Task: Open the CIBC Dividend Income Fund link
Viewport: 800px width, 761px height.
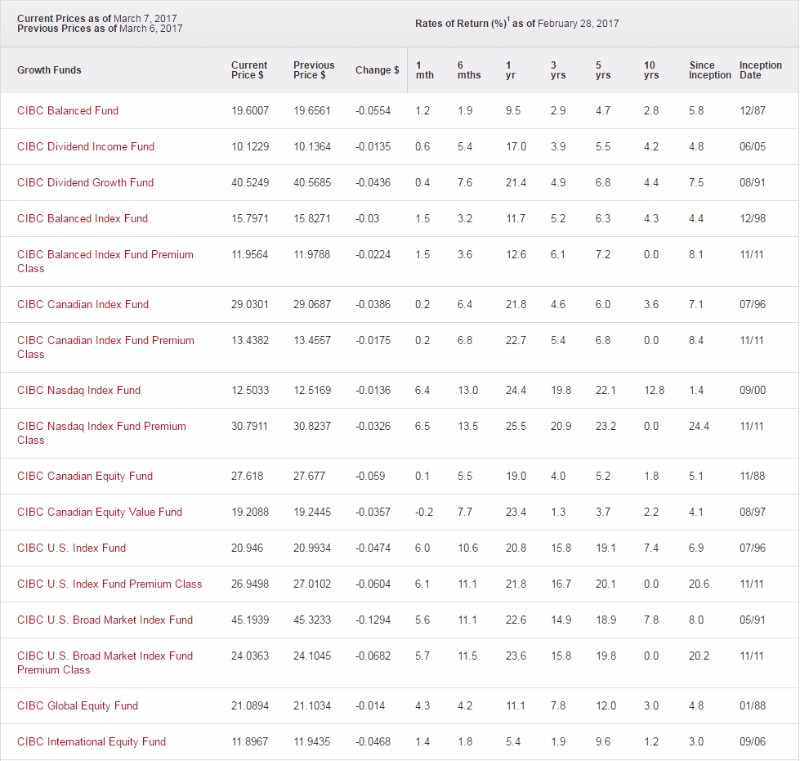Action: (86, 146)
